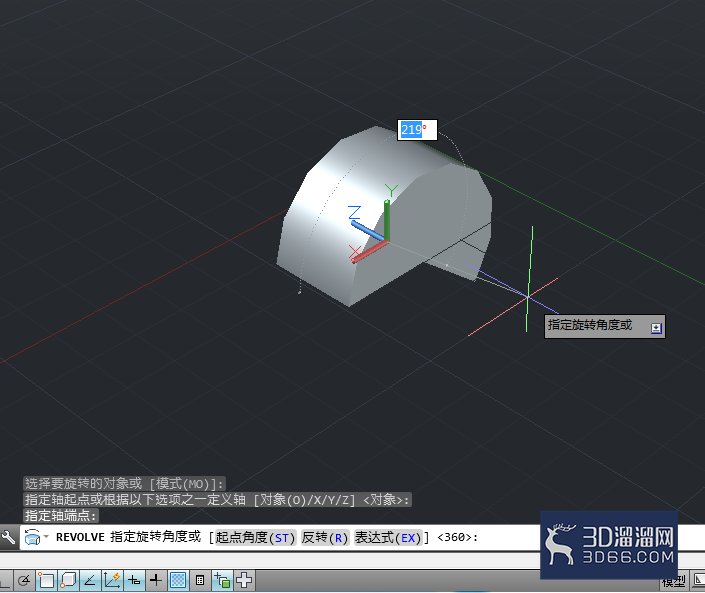The width and height of the screenshot is (705, 593).
Task: Open the dynamic prompt options arrow
Action: [x=656, y=328]
